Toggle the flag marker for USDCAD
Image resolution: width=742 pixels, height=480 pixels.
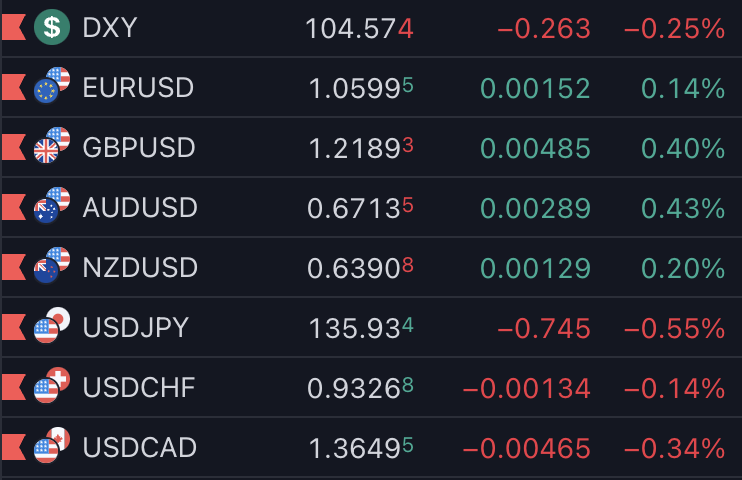tap(13, 447)
